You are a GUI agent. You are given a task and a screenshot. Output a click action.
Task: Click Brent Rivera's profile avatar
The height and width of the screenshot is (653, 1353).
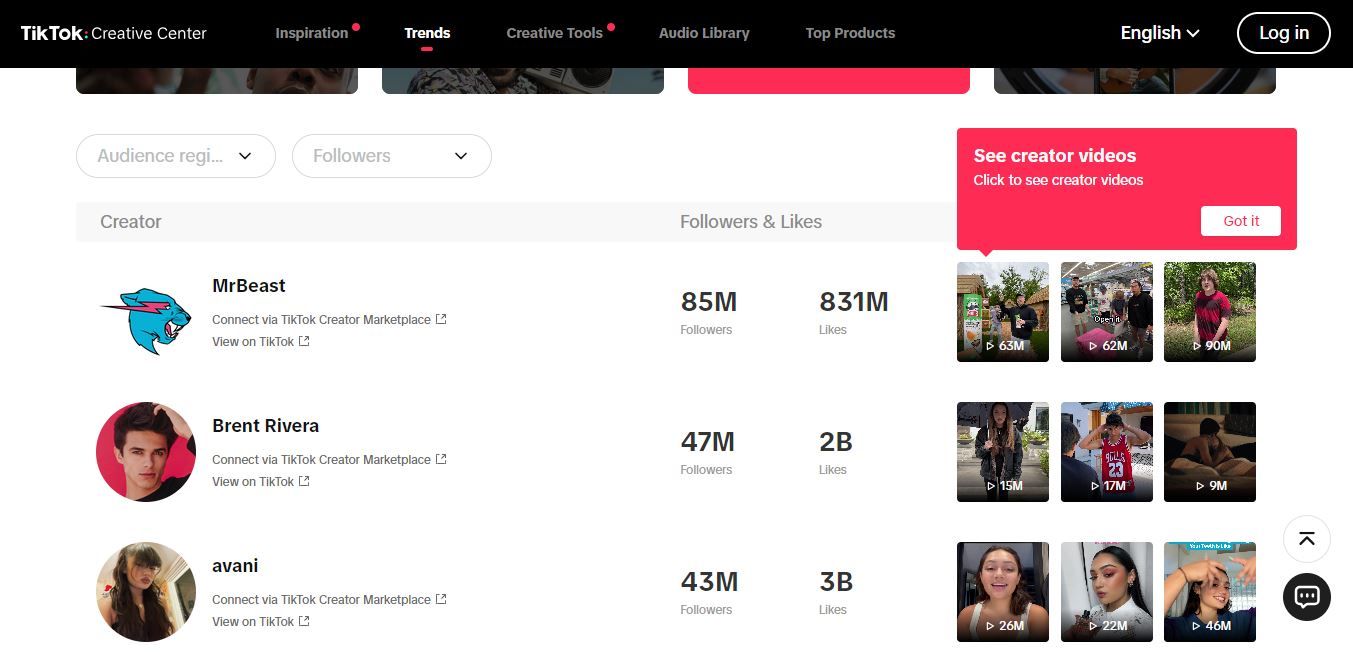coord(145,452)
